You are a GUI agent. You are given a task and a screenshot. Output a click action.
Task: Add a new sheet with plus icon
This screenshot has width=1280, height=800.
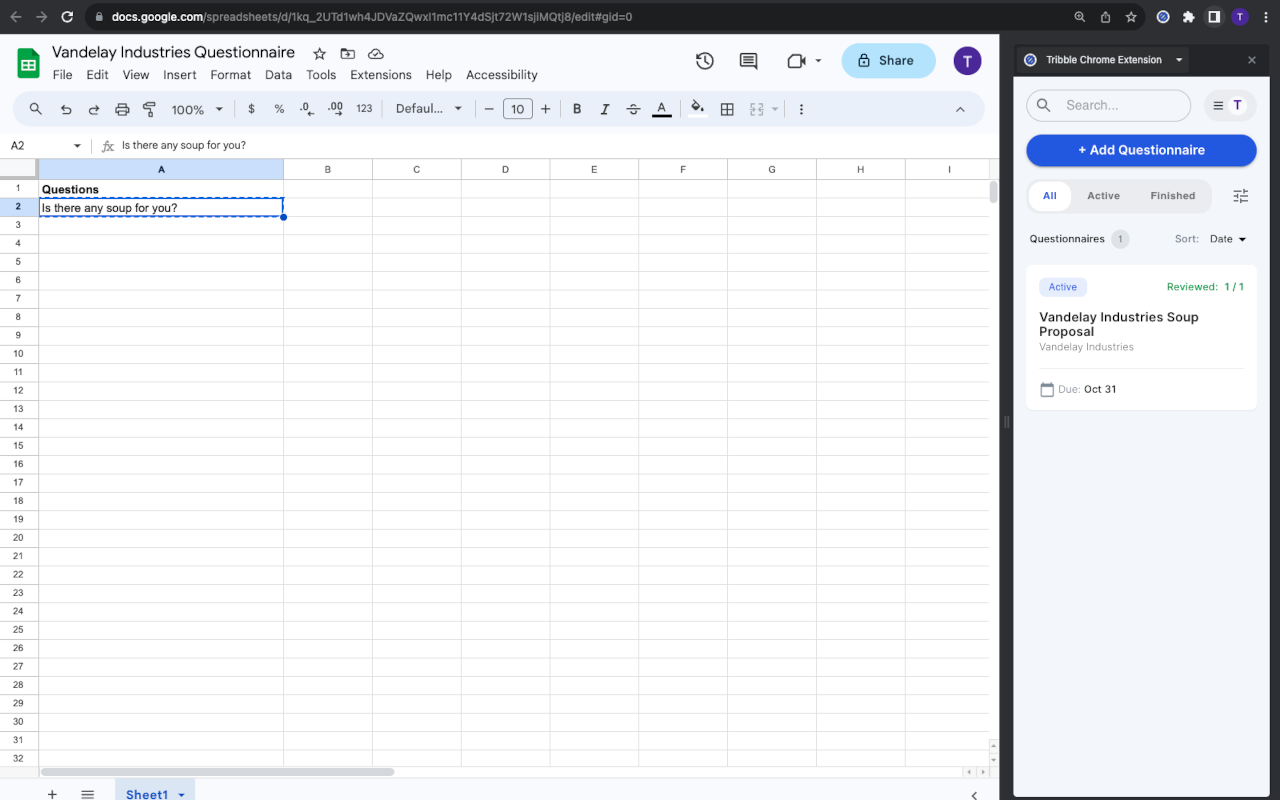pyautogui.click(x=52, y=794)
